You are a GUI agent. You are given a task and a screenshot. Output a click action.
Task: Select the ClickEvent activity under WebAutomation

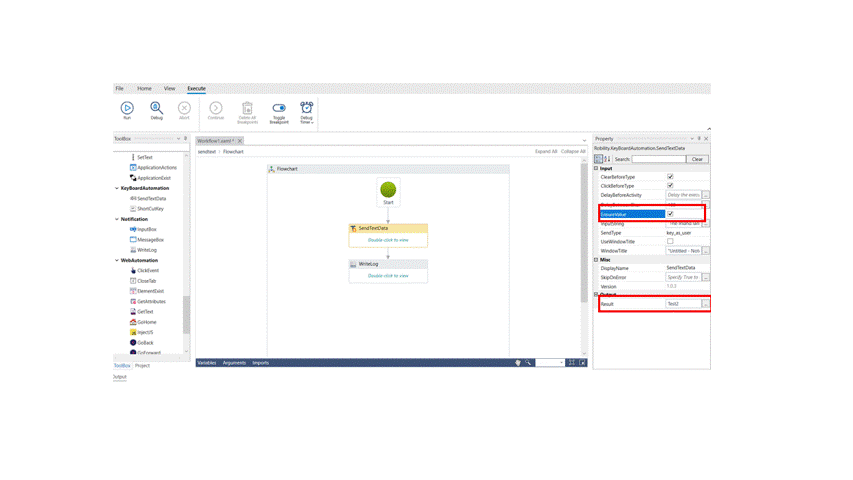[147, 270]
